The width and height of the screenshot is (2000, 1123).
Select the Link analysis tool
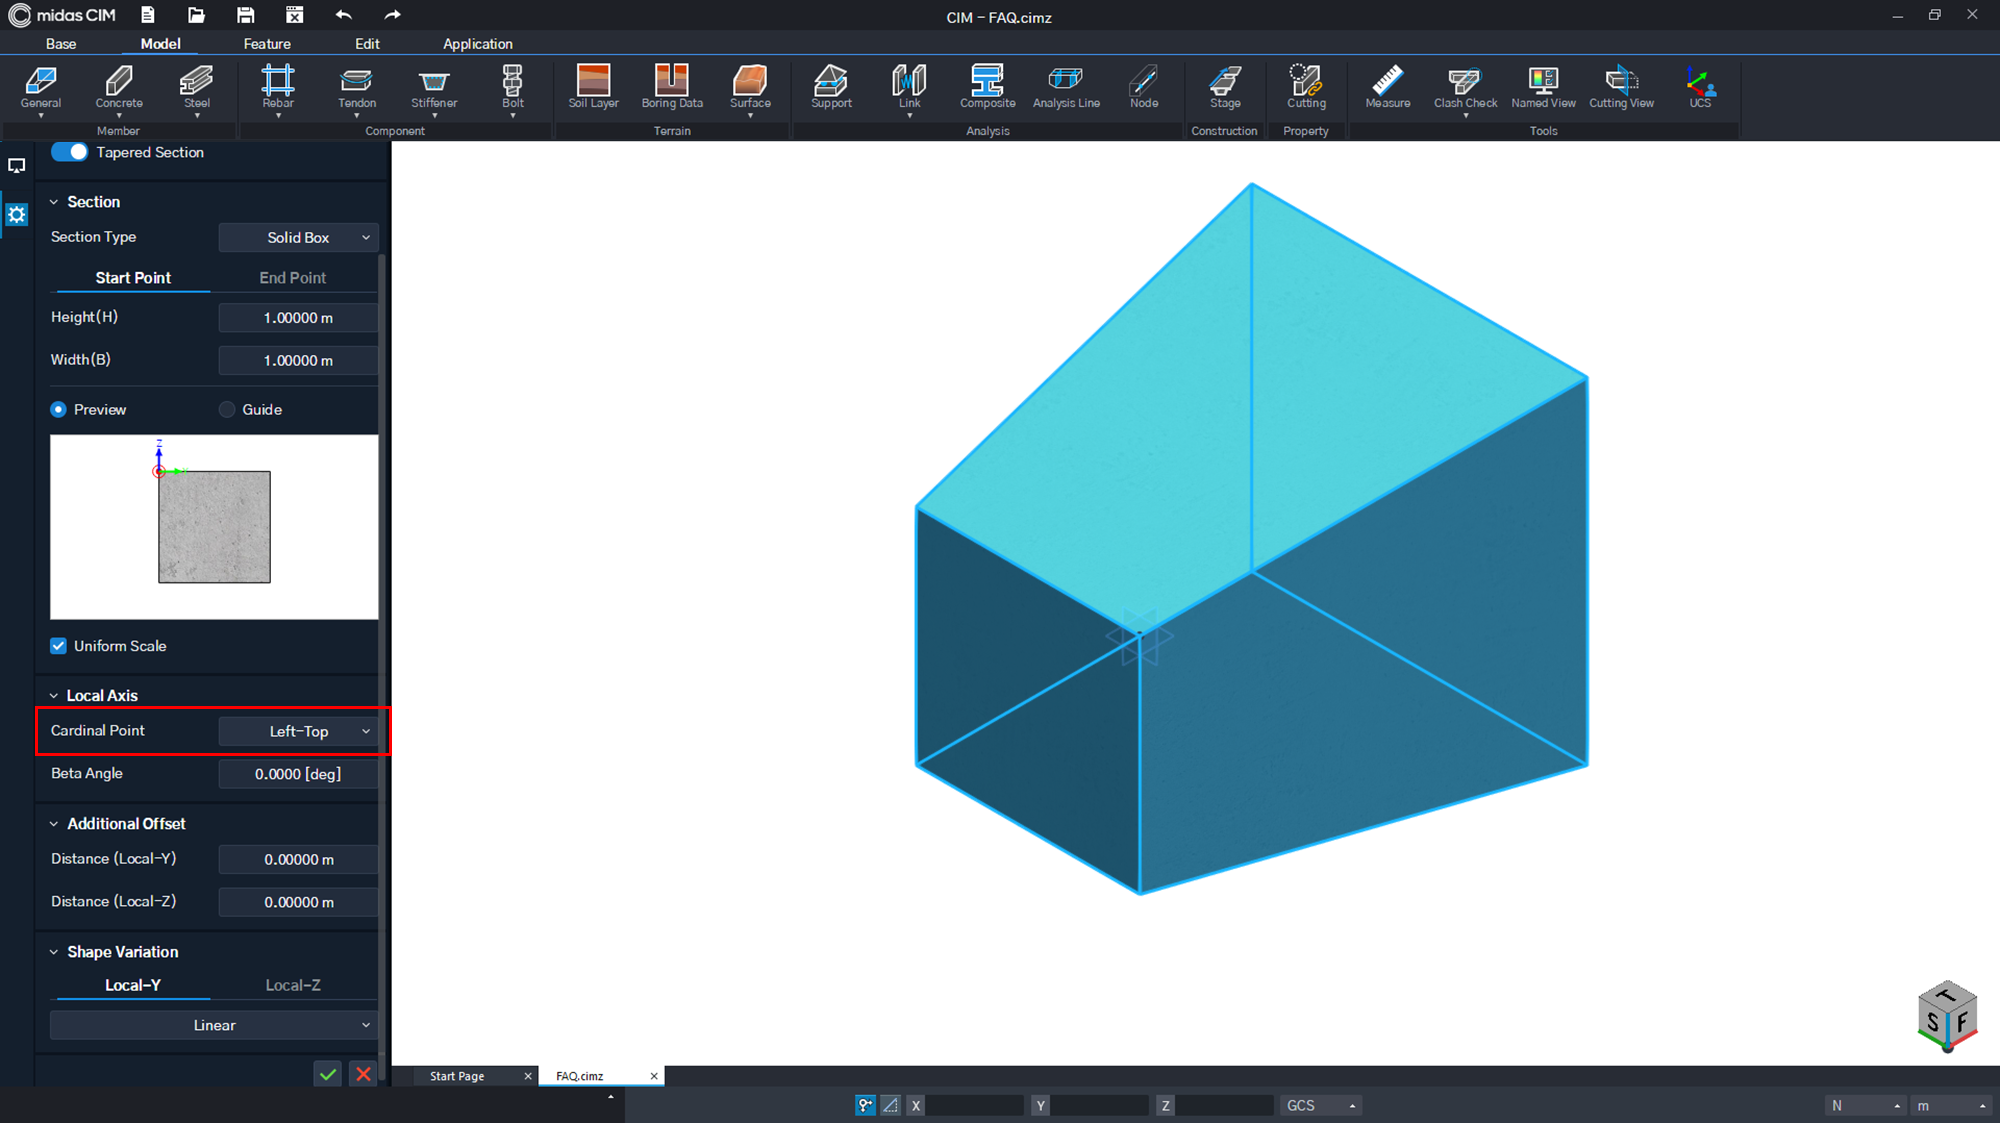(x=909, y=87)
